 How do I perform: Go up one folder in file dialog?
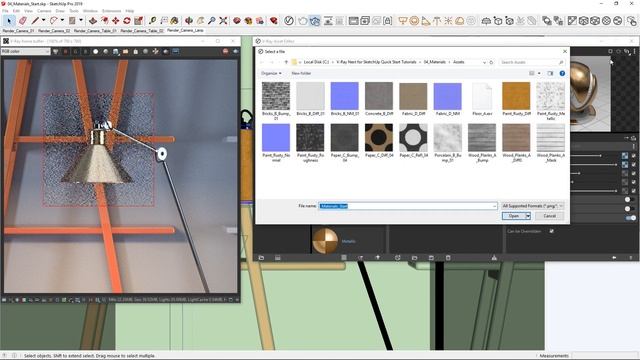point(286,62)
